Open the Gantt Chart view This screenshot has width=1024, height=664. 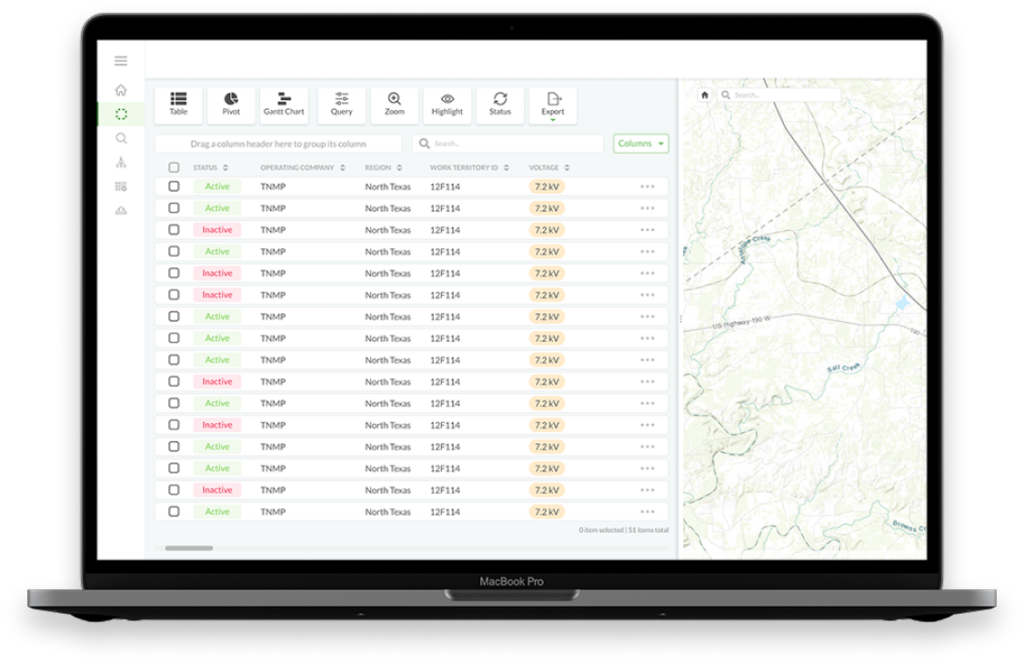click(x=284, y=104)
